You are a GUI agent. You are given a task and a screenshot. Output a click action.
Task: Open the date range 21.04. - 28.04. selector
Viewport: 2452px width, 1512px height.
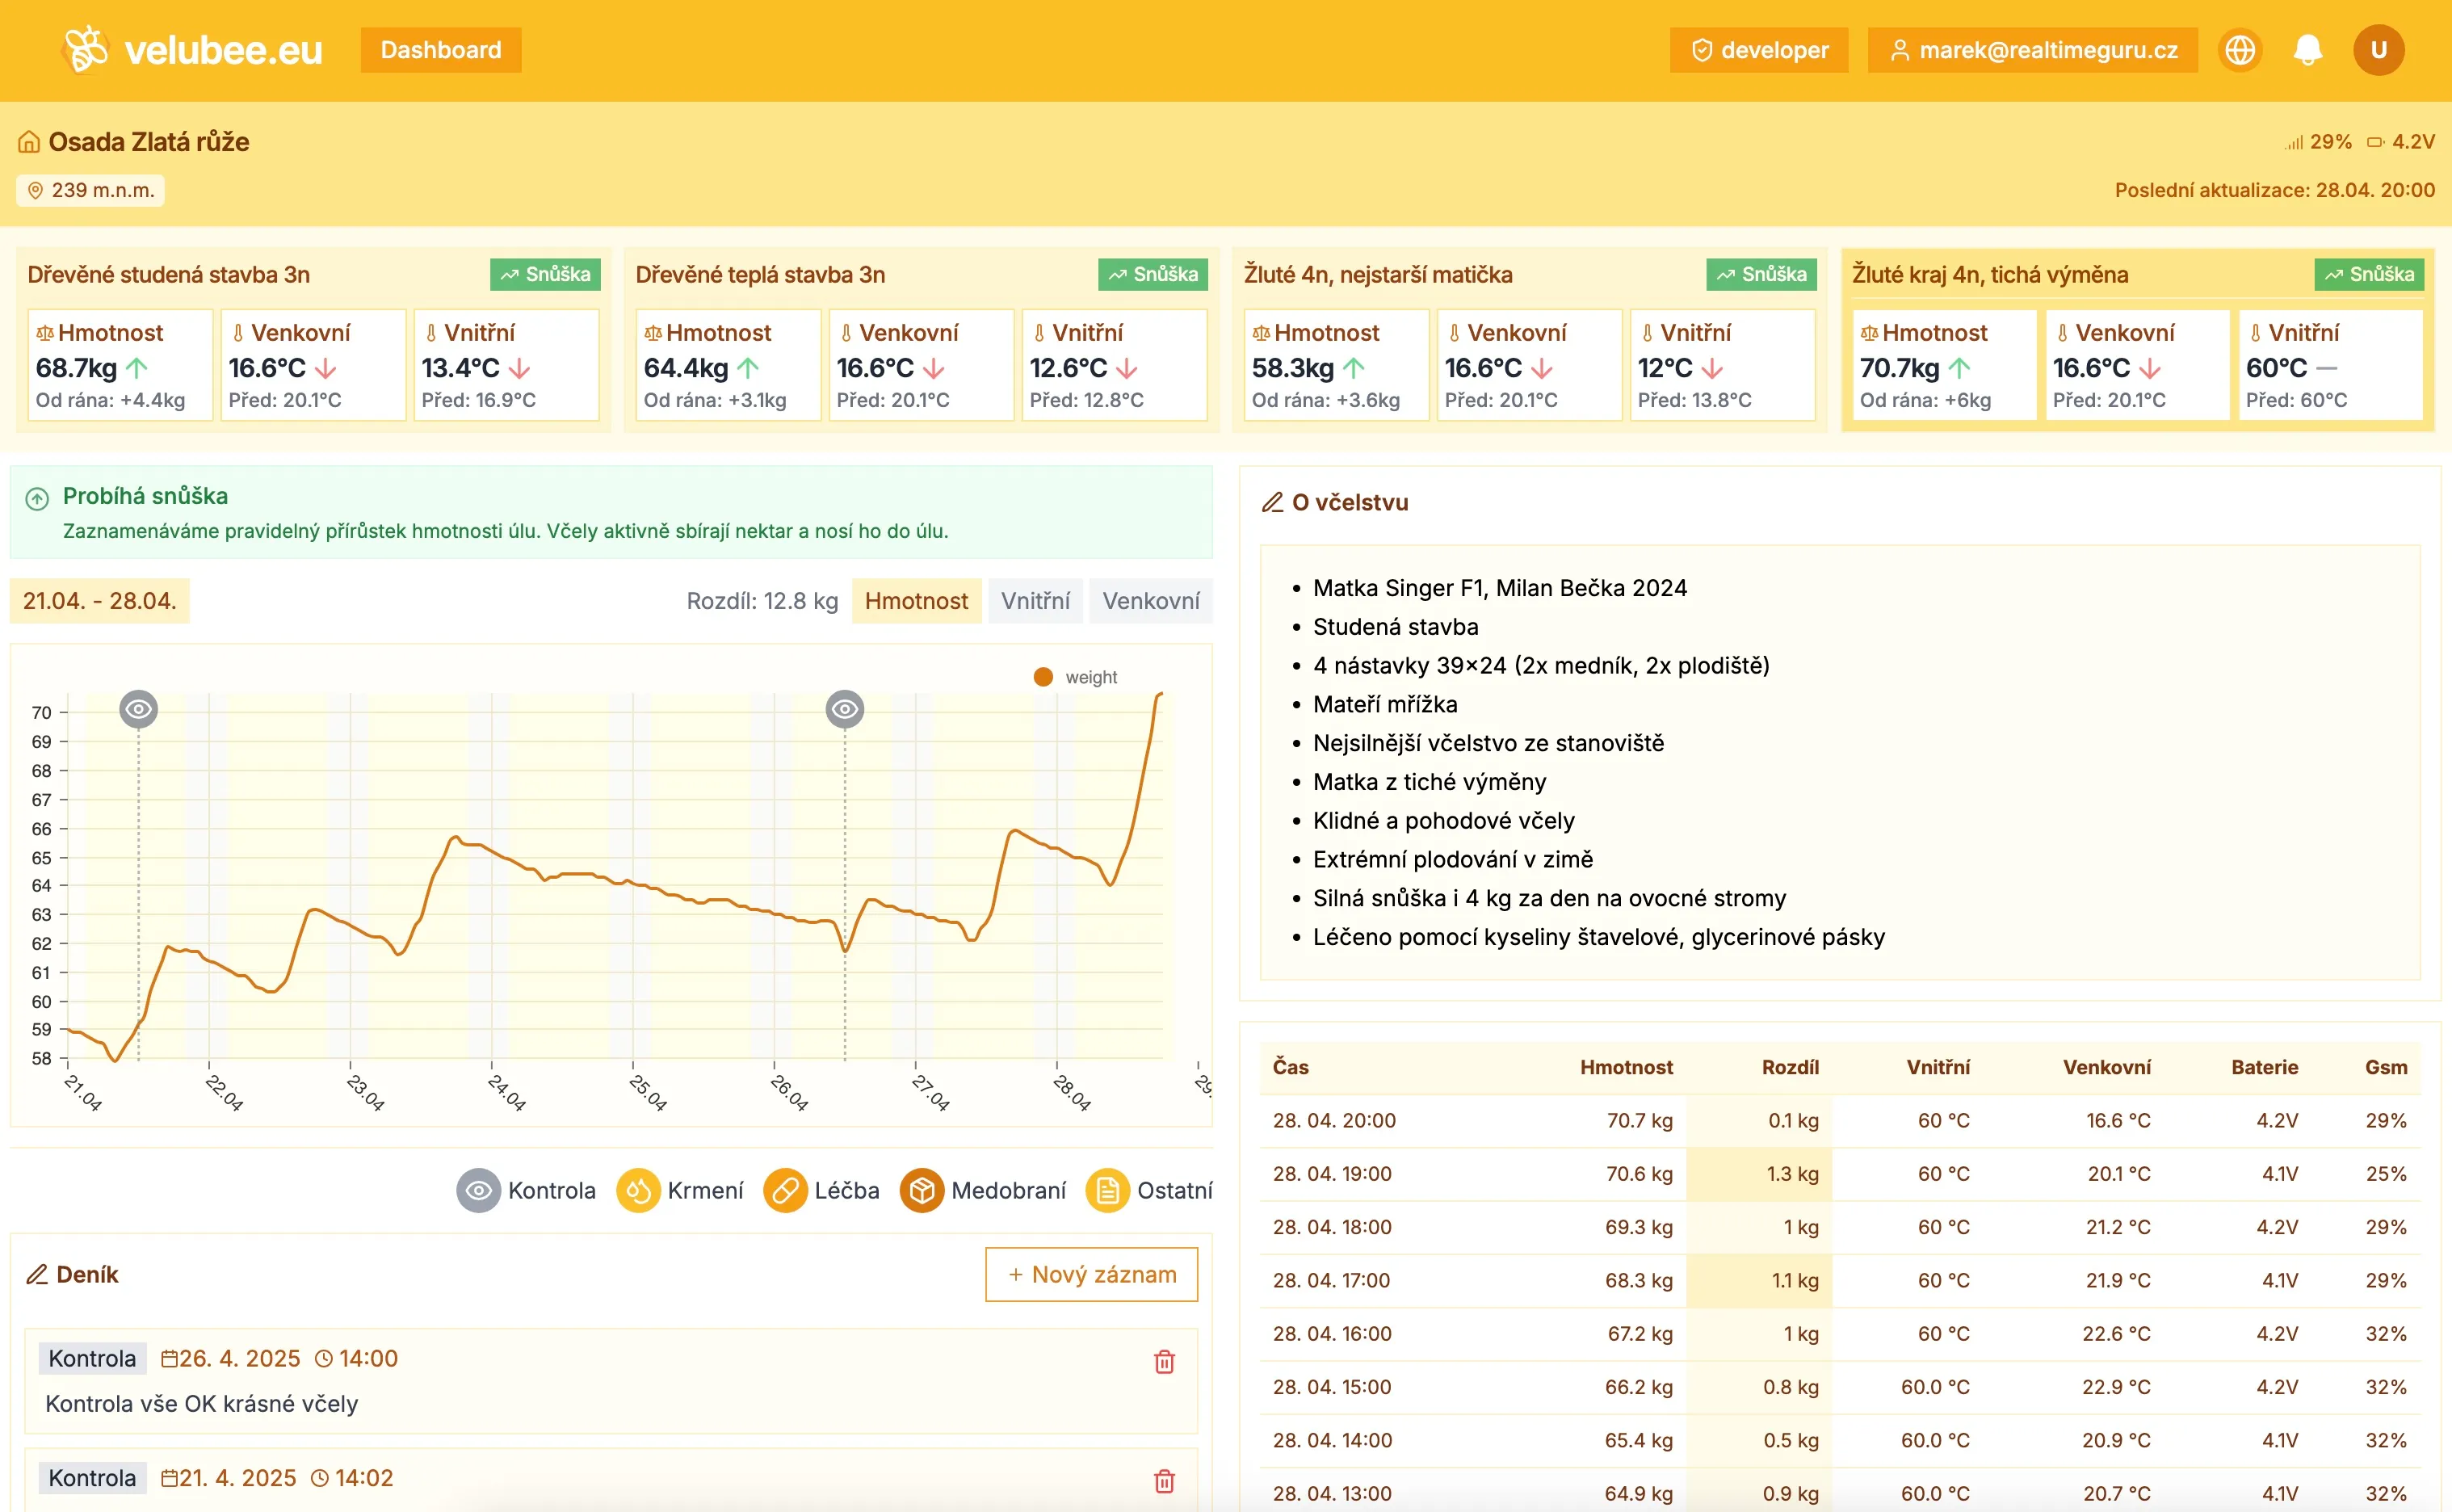(x=99, y=600)
